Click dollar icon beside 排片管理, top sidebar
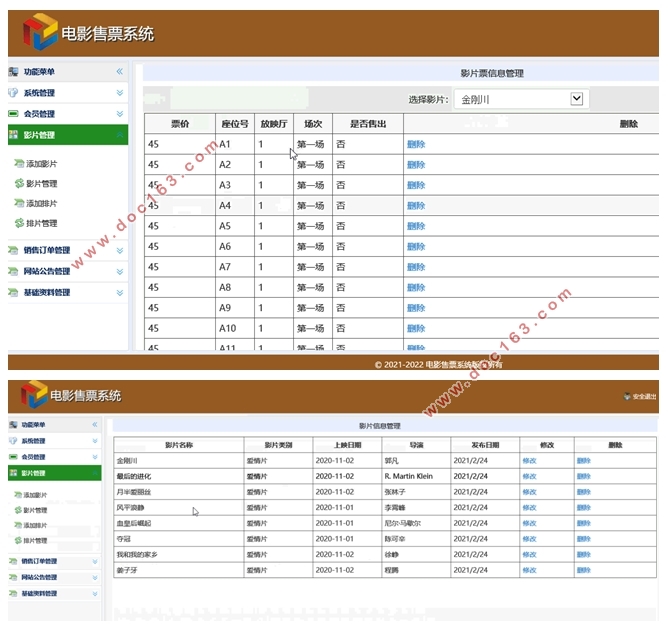This screenshot has width=668, height=629. point(19,223)
